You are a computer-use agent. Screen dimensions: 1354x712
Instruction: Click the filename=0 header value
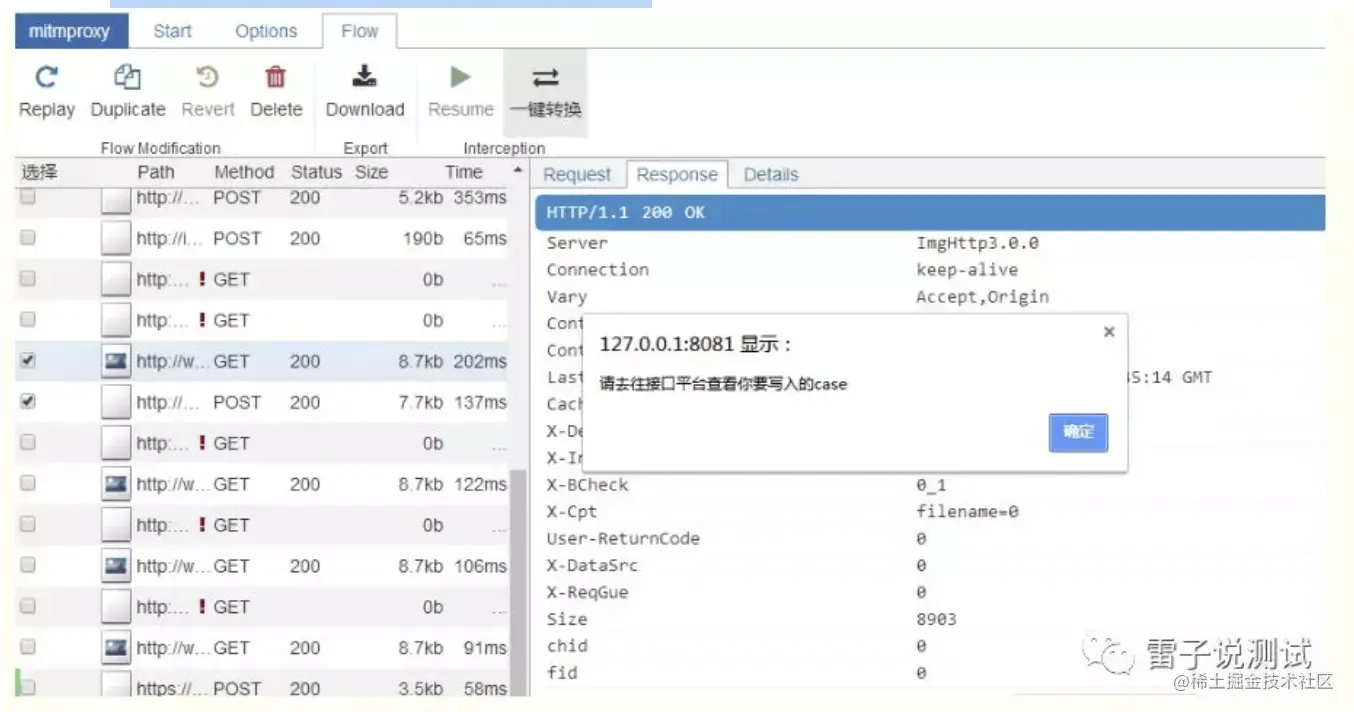coord(966,512)
